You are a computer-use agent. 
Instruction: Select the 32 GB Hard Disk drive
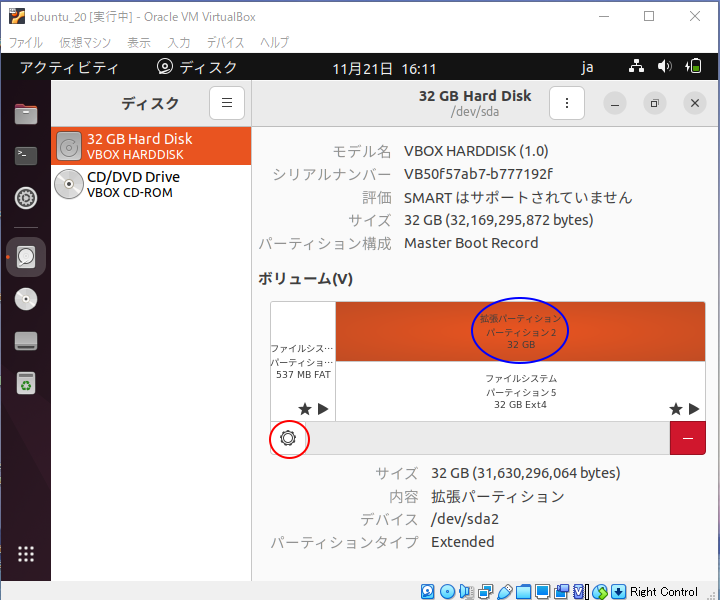pos(151,146)
